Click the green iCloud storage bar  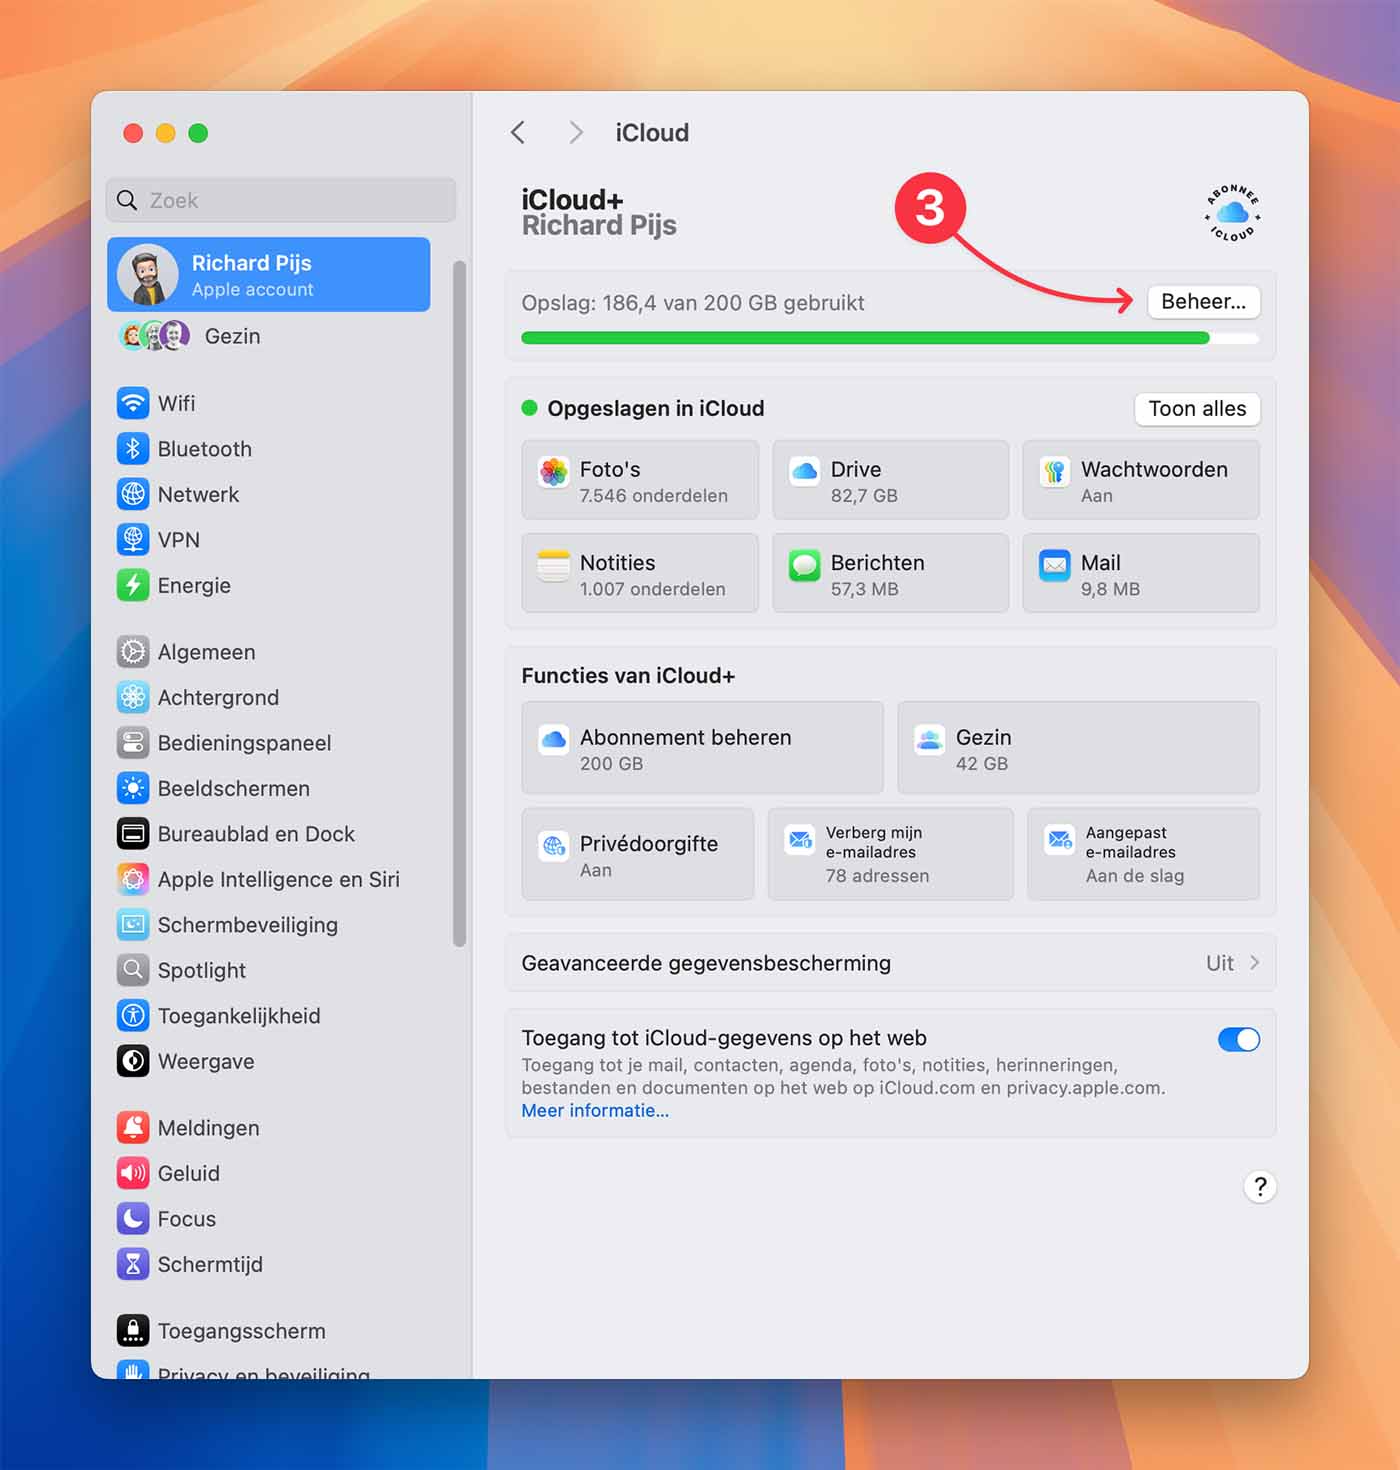(x=865, y=338)
